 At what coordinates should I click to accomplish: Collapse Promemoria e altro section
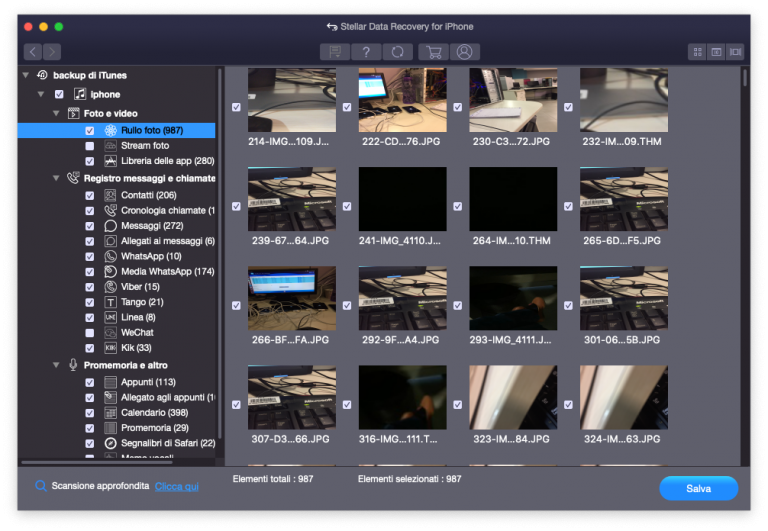[56, 365]
